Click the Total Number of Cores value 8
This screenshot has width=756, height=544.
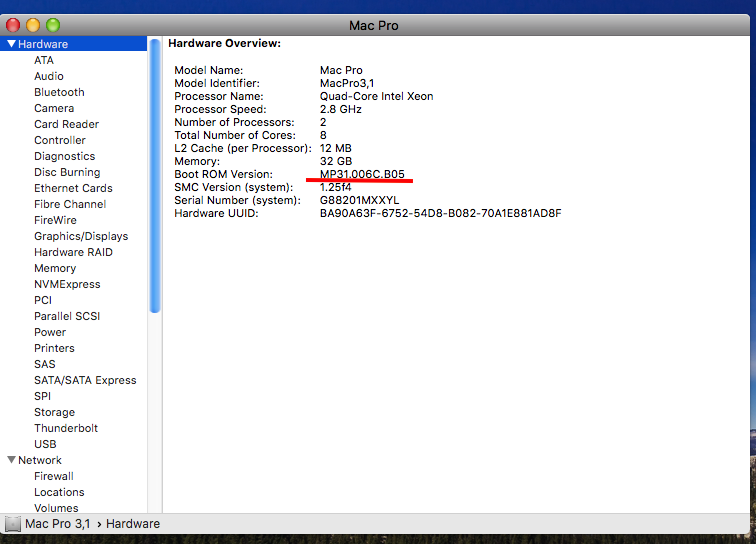(x=323, y=135)
